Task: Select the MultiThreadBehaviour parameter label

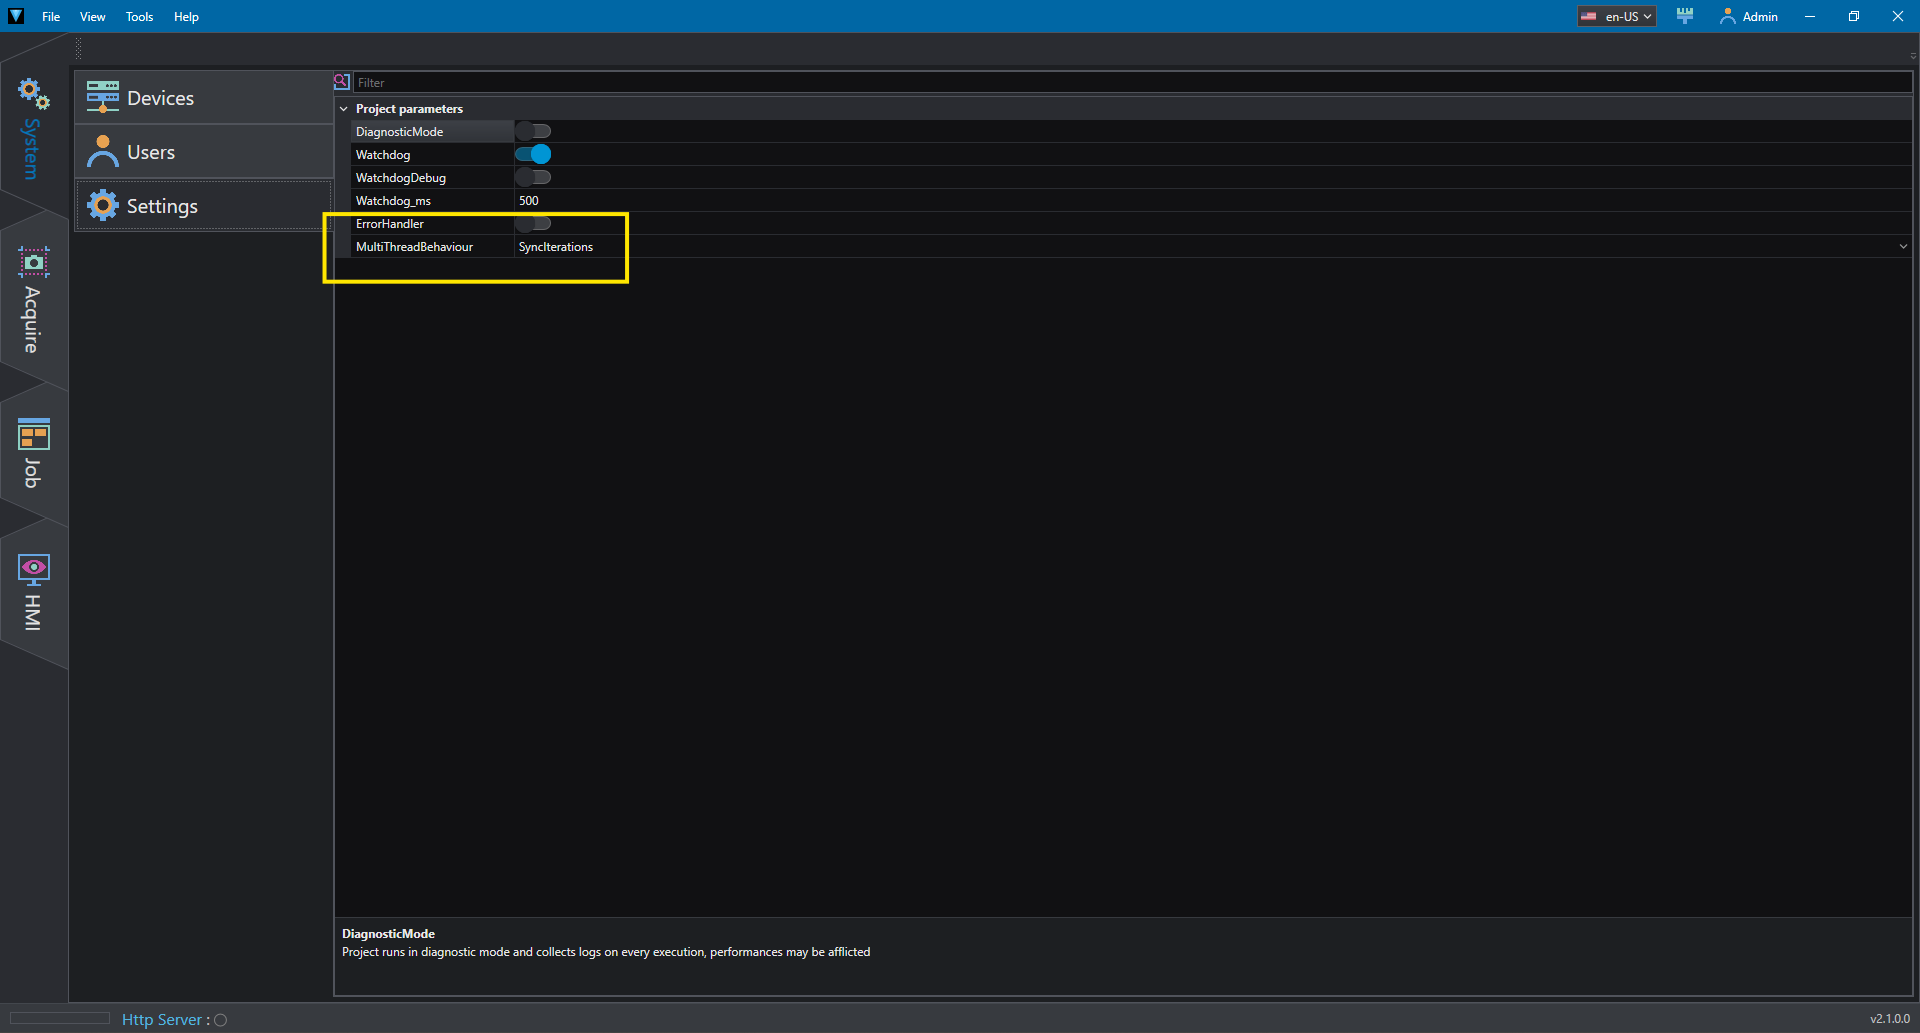Action: click(x=414, y=246)
